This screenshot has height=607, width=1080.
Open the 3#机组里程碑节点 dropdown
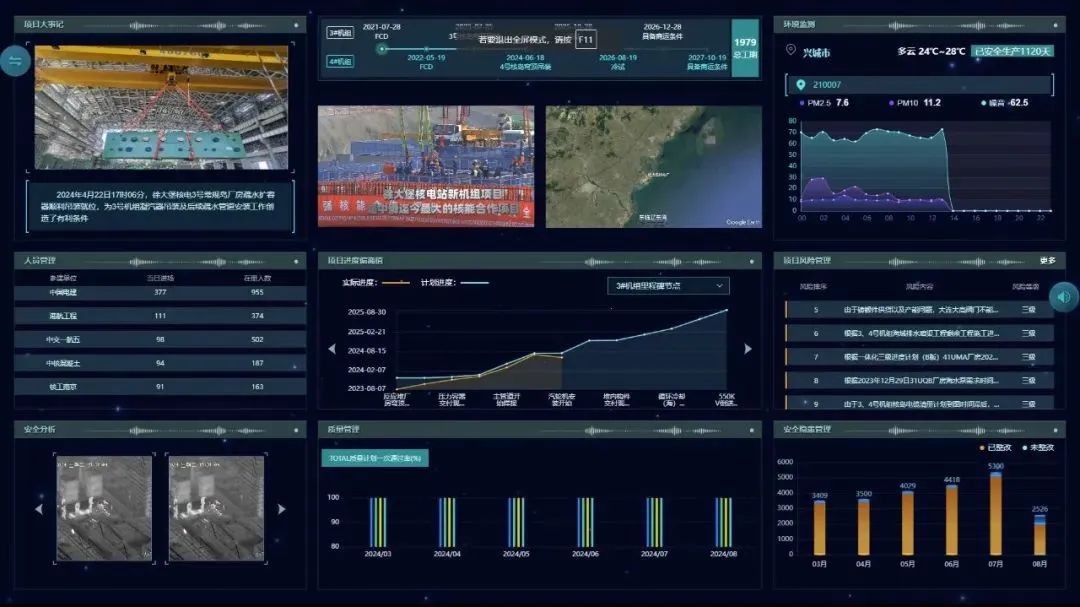668,286
